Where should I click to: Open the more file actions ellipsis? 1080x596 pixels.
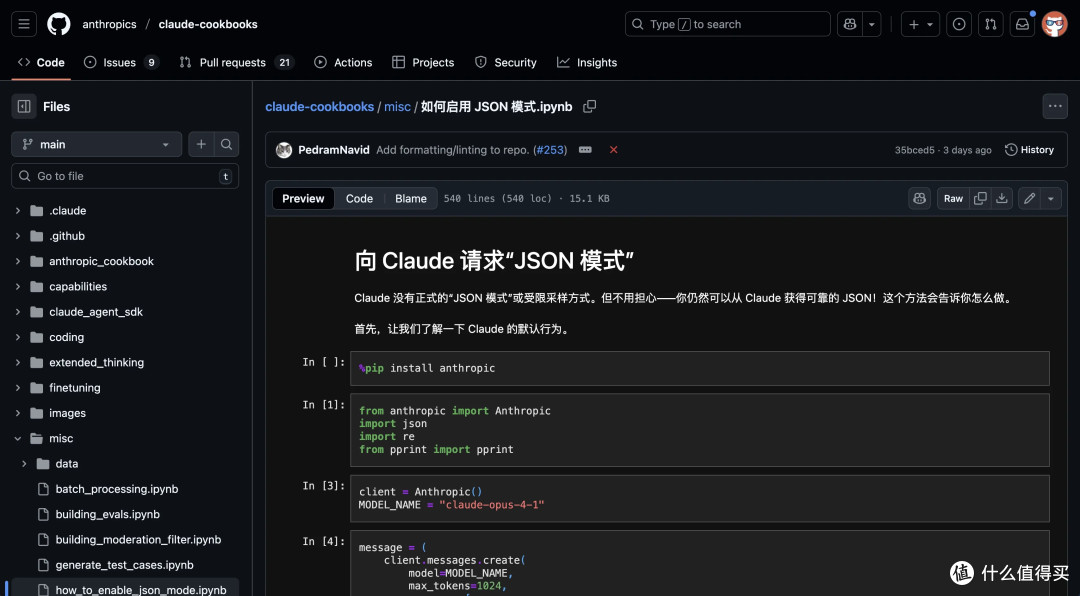1055,106
